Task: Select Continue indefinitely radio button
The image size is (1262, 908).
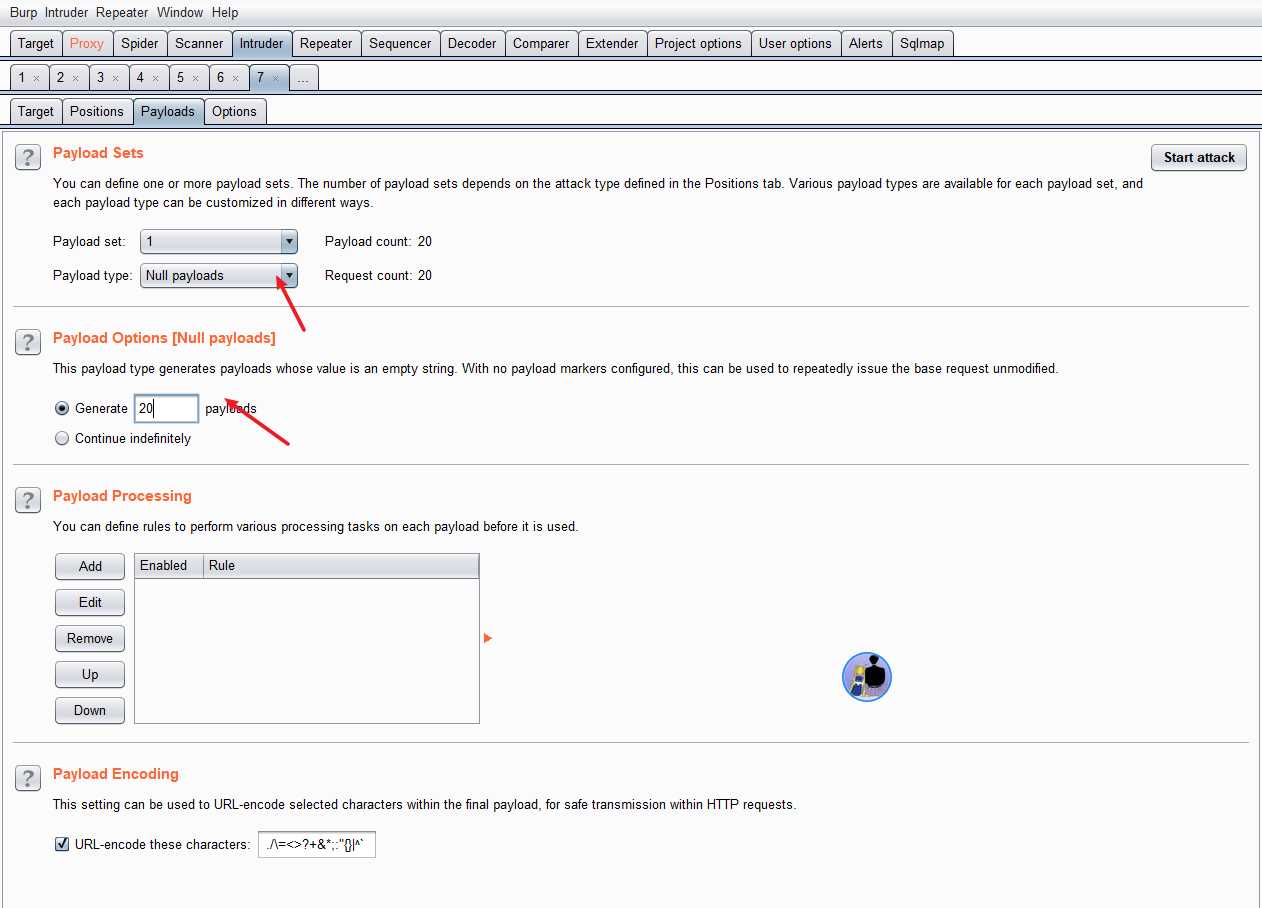Action: pos(62,438)
